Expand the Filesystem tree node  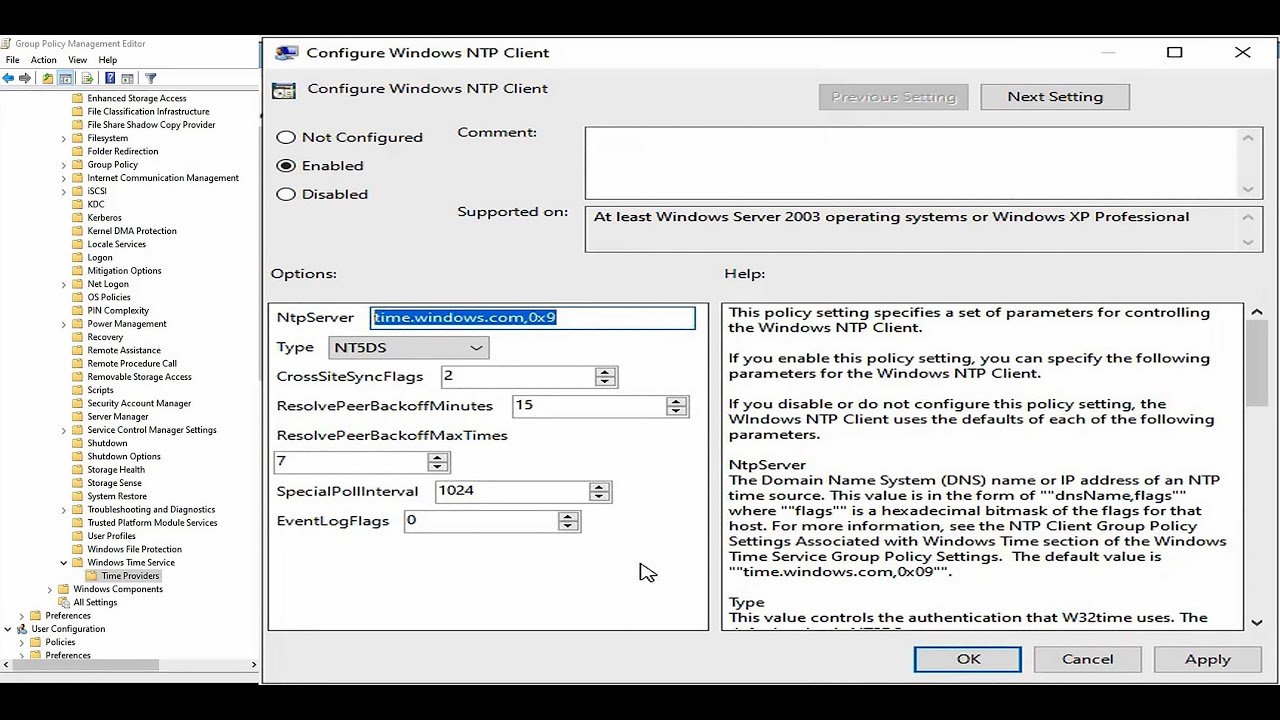point(64,138)
